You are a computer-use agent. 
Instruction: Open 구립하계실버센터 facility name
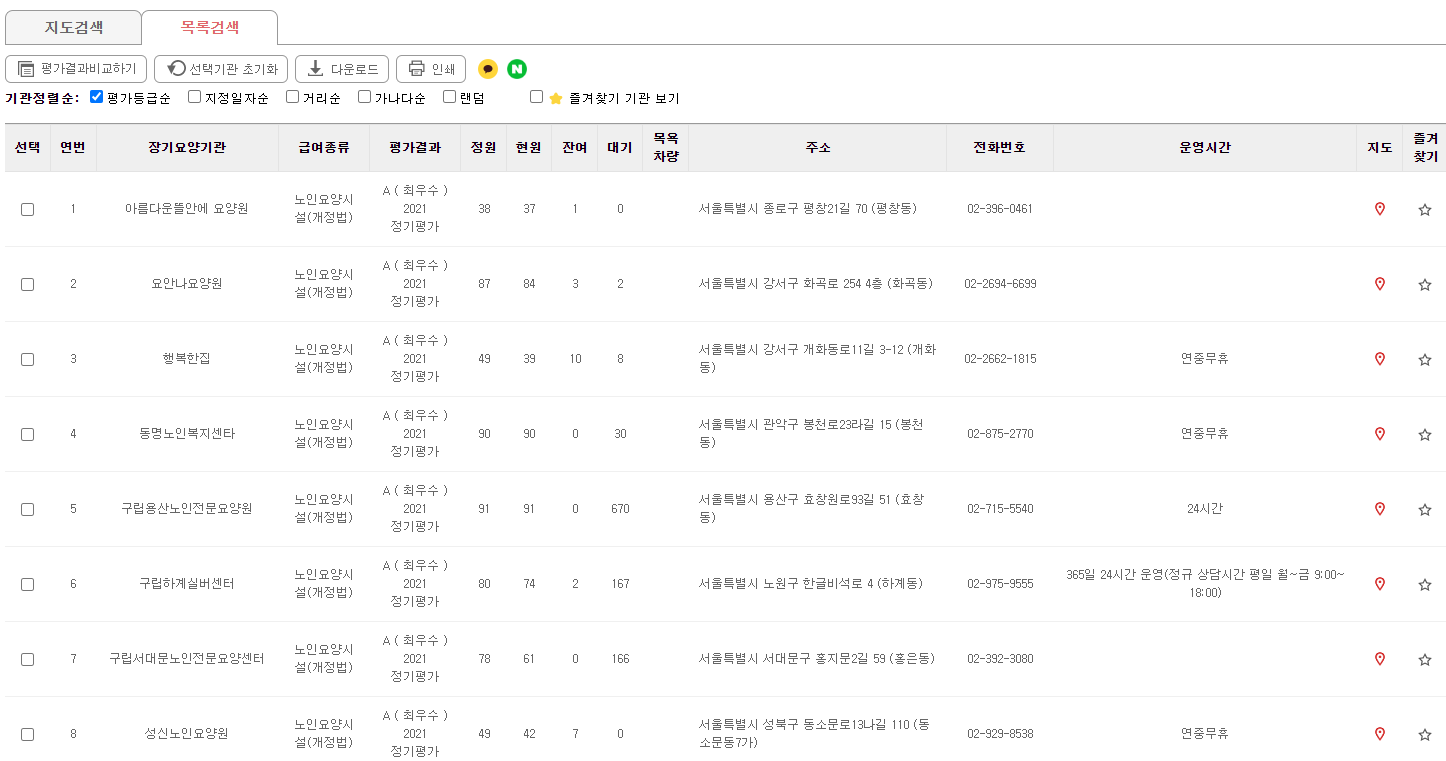point(187,584)
